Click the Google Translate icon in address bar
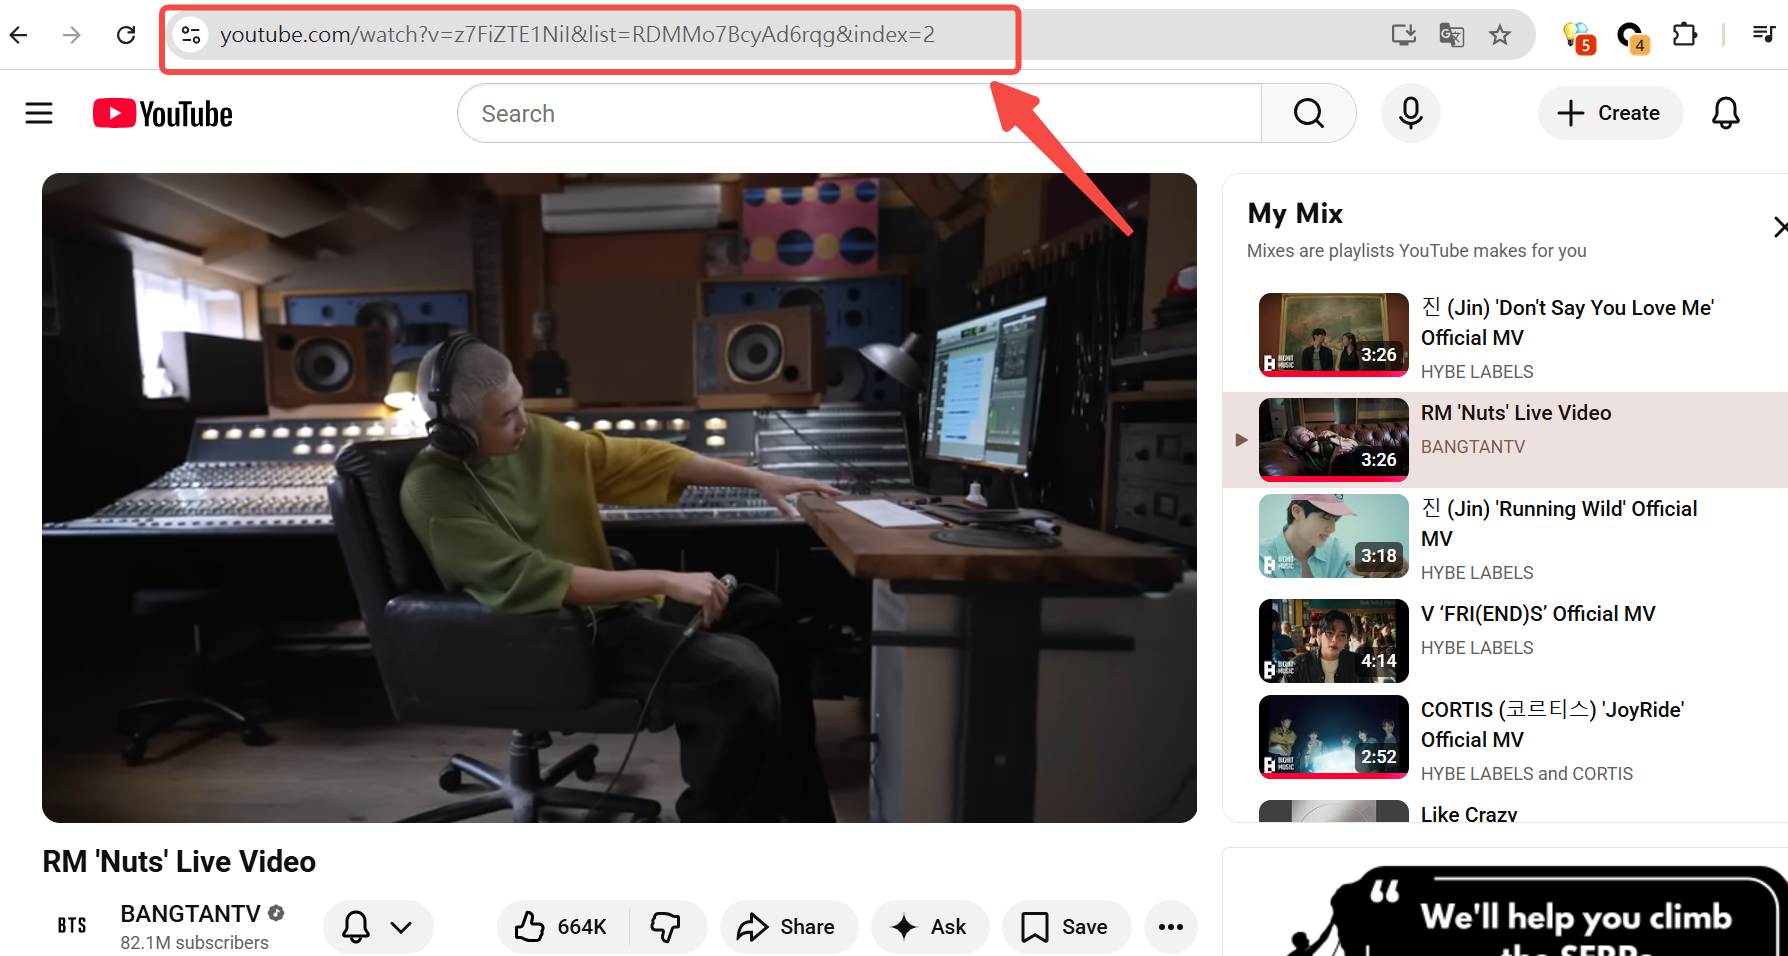The height and width of the screenshot is (956, 1788). 1451,34
